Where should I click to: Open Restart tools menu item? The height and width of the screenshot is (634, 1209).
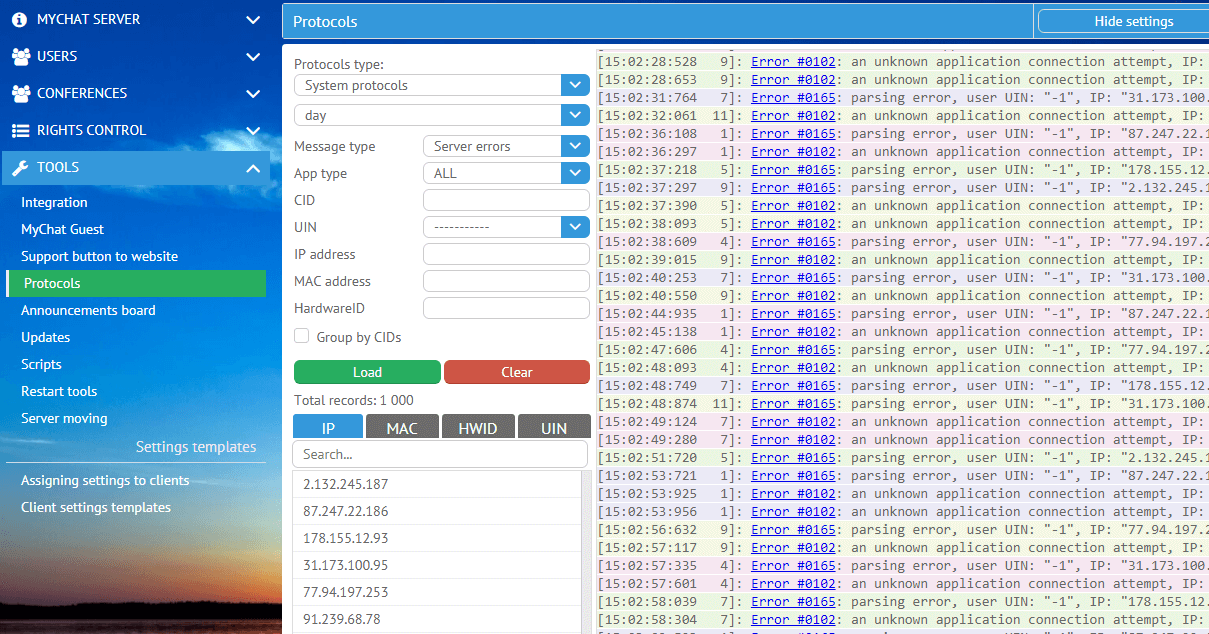point(59,391)
